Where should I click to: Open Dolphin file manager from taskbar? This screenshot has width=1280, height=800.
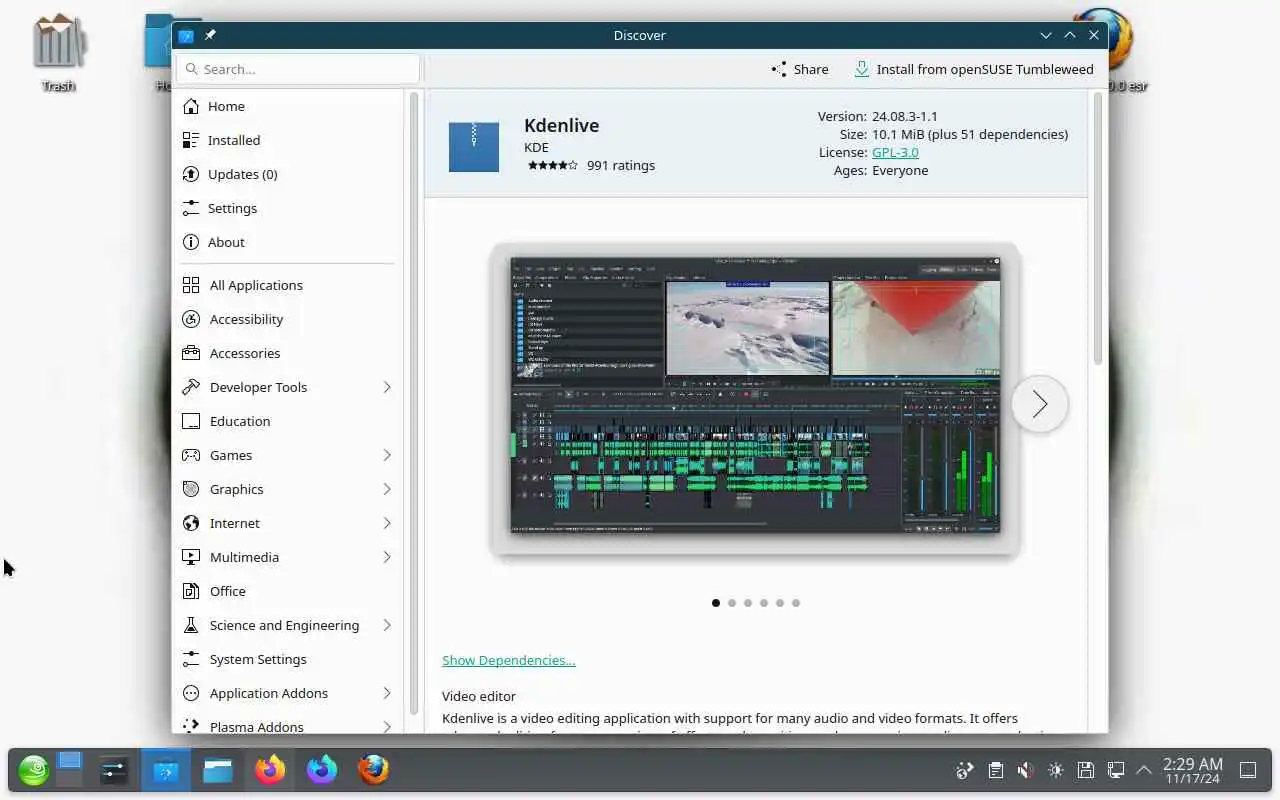(217, 770)
